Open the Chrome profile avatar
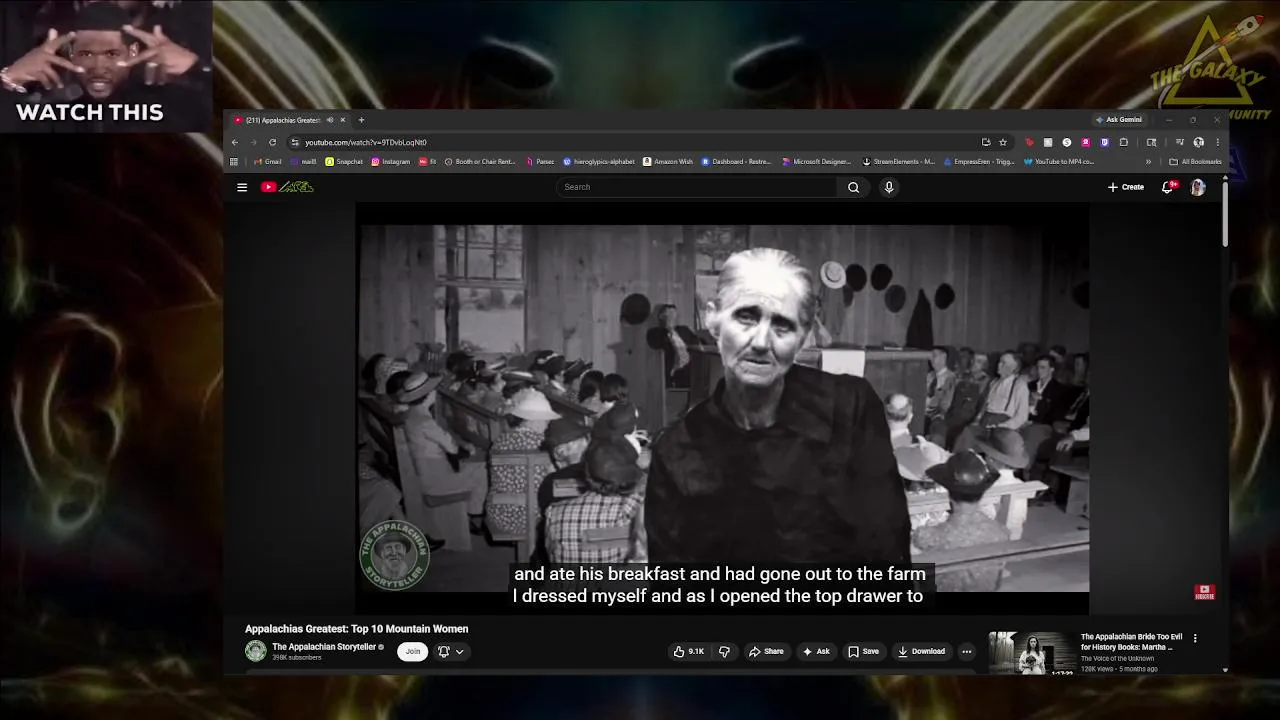 click(1198, 142)
